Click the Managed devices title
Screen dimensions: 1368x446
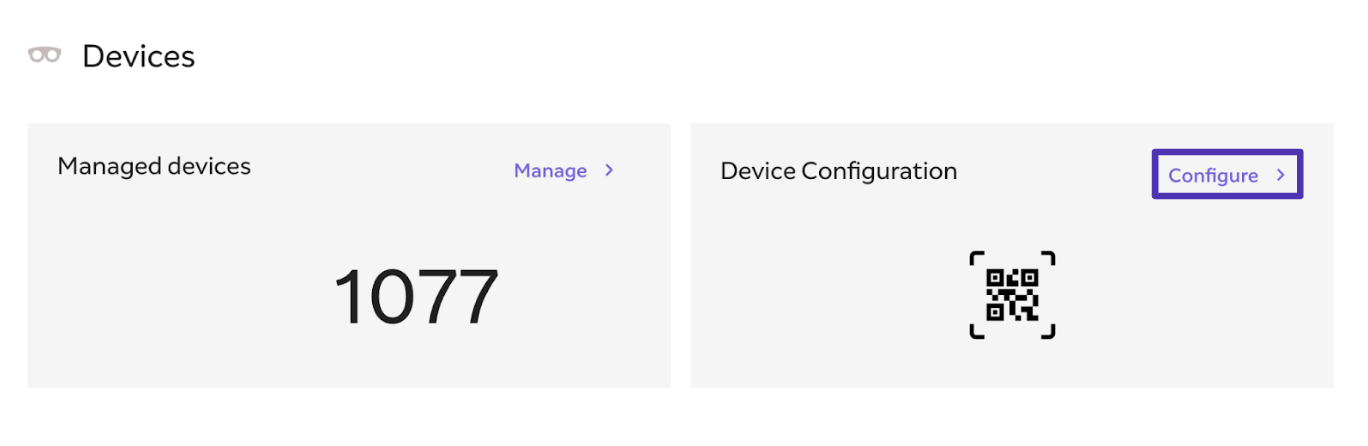(x=154, y=166)
